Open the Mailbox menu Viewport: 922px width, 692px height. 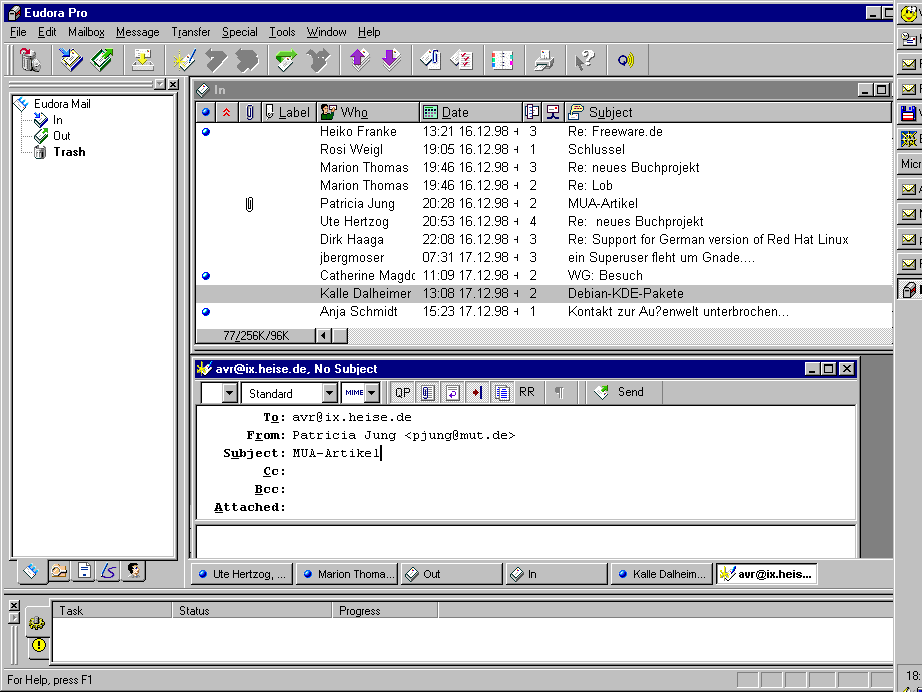point(86,32)
